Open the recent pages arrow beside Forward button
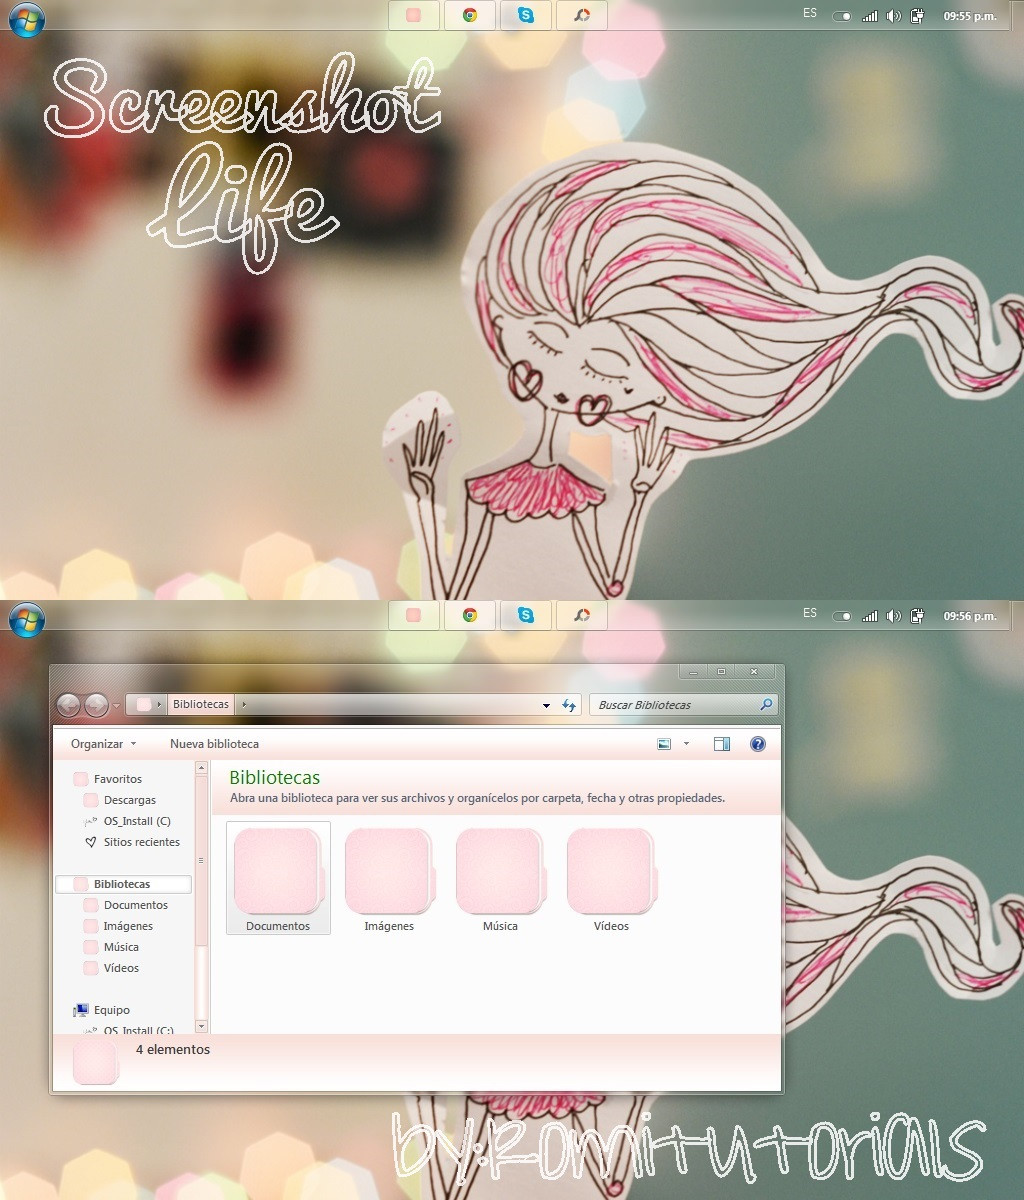 [116, 706]
